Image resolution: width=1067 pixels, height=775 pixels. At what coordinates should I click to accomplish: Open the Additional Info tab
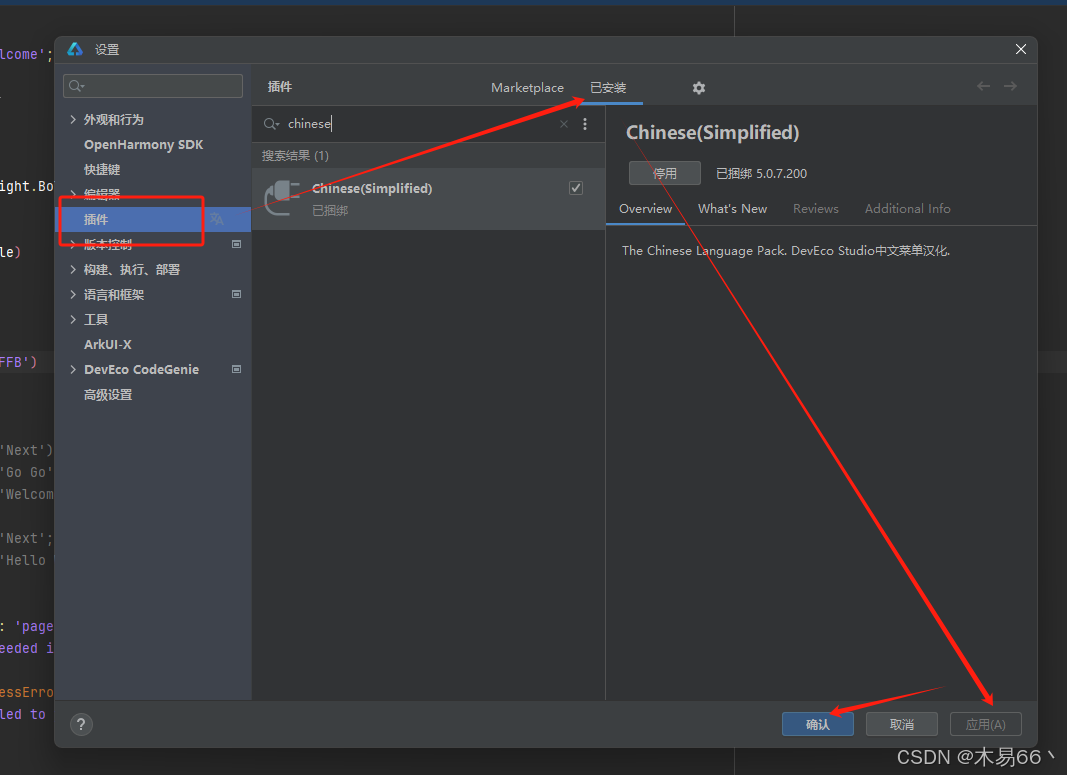tap(907, 209)
